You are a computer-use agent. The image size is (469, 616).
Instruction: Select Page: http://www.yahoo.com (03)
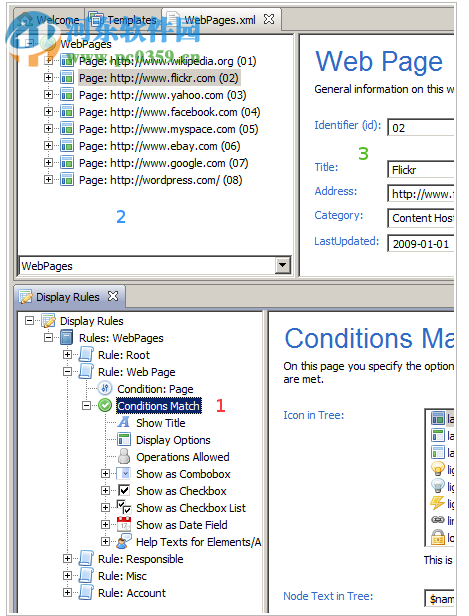[163, 95]
